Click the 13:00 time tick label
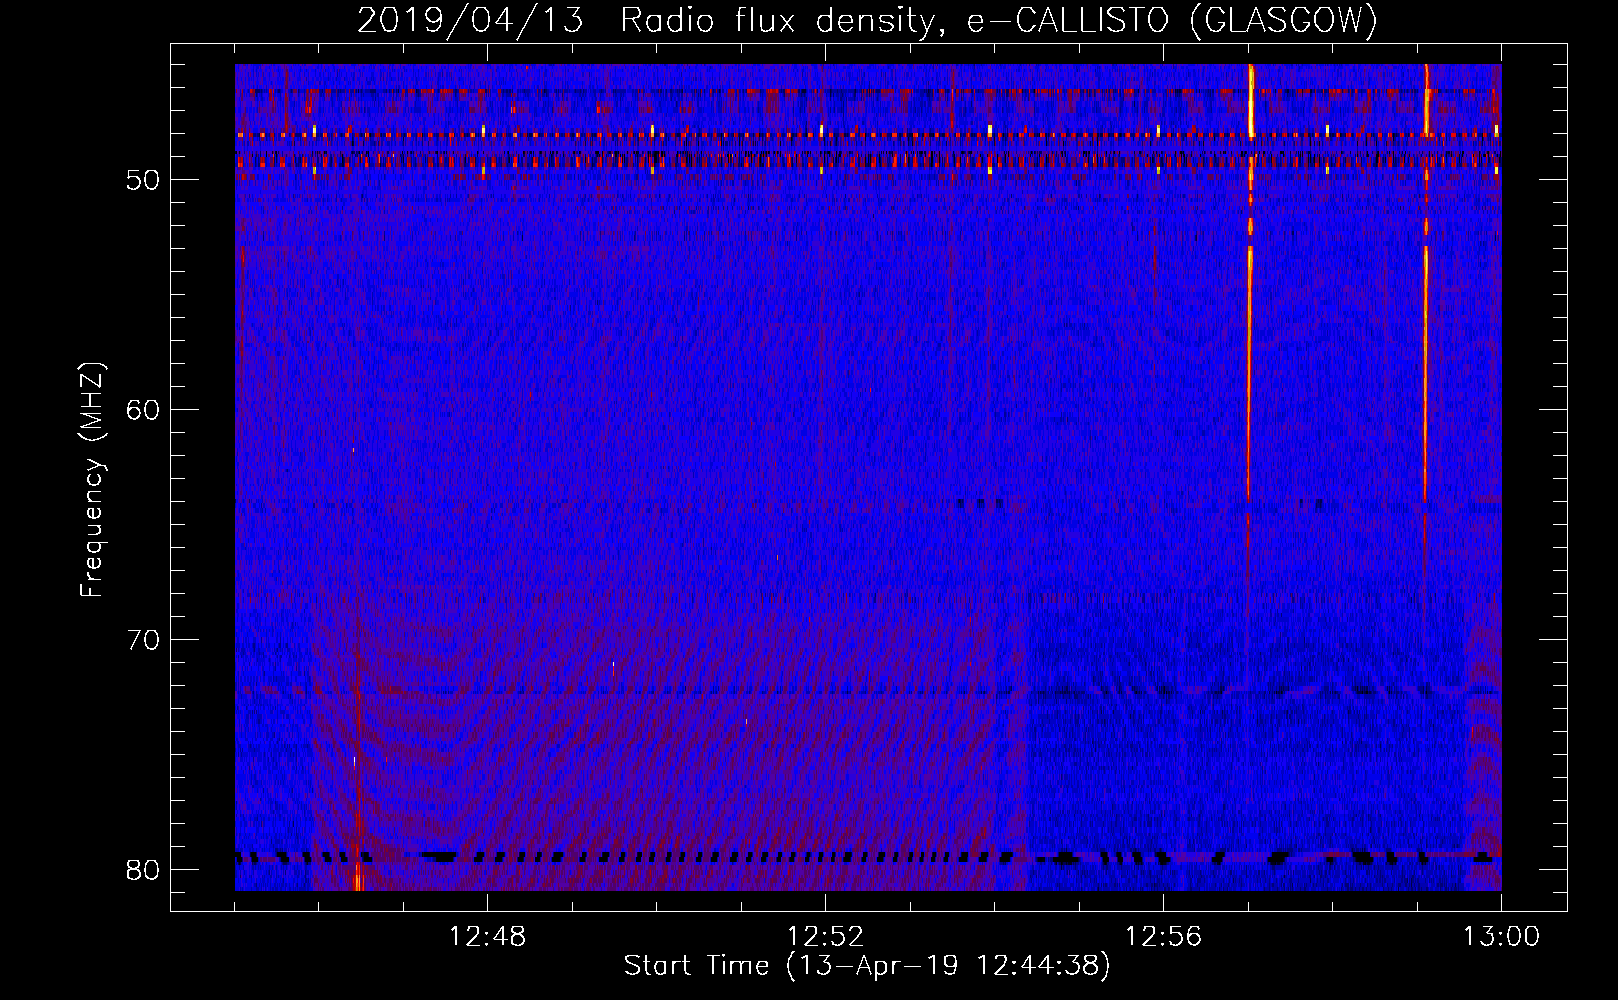The height and width of the screenshot is (1000, 1618). (1501, 937)
